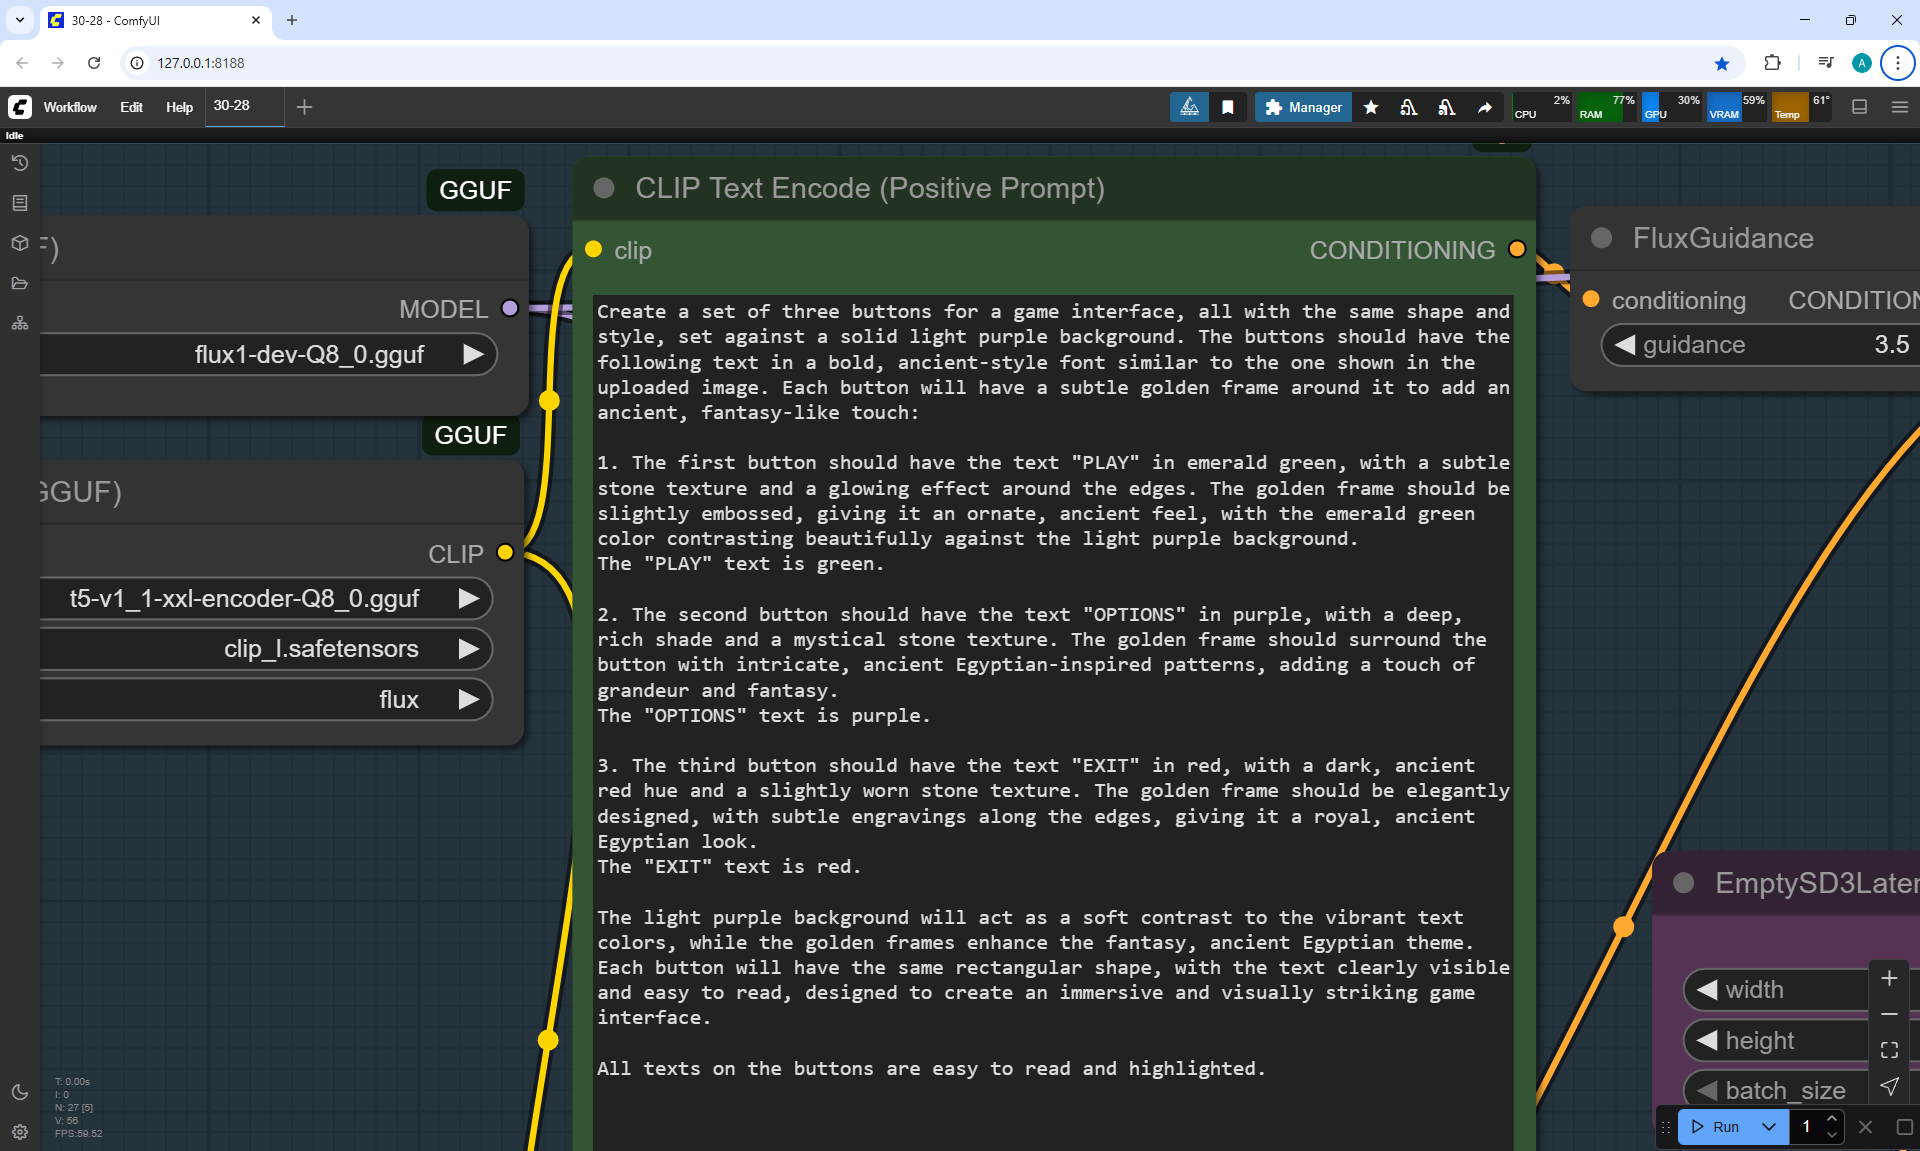Click the star icon next to Manager
This screenshot has height=1151, width=1920.
tap(1371, 107)
